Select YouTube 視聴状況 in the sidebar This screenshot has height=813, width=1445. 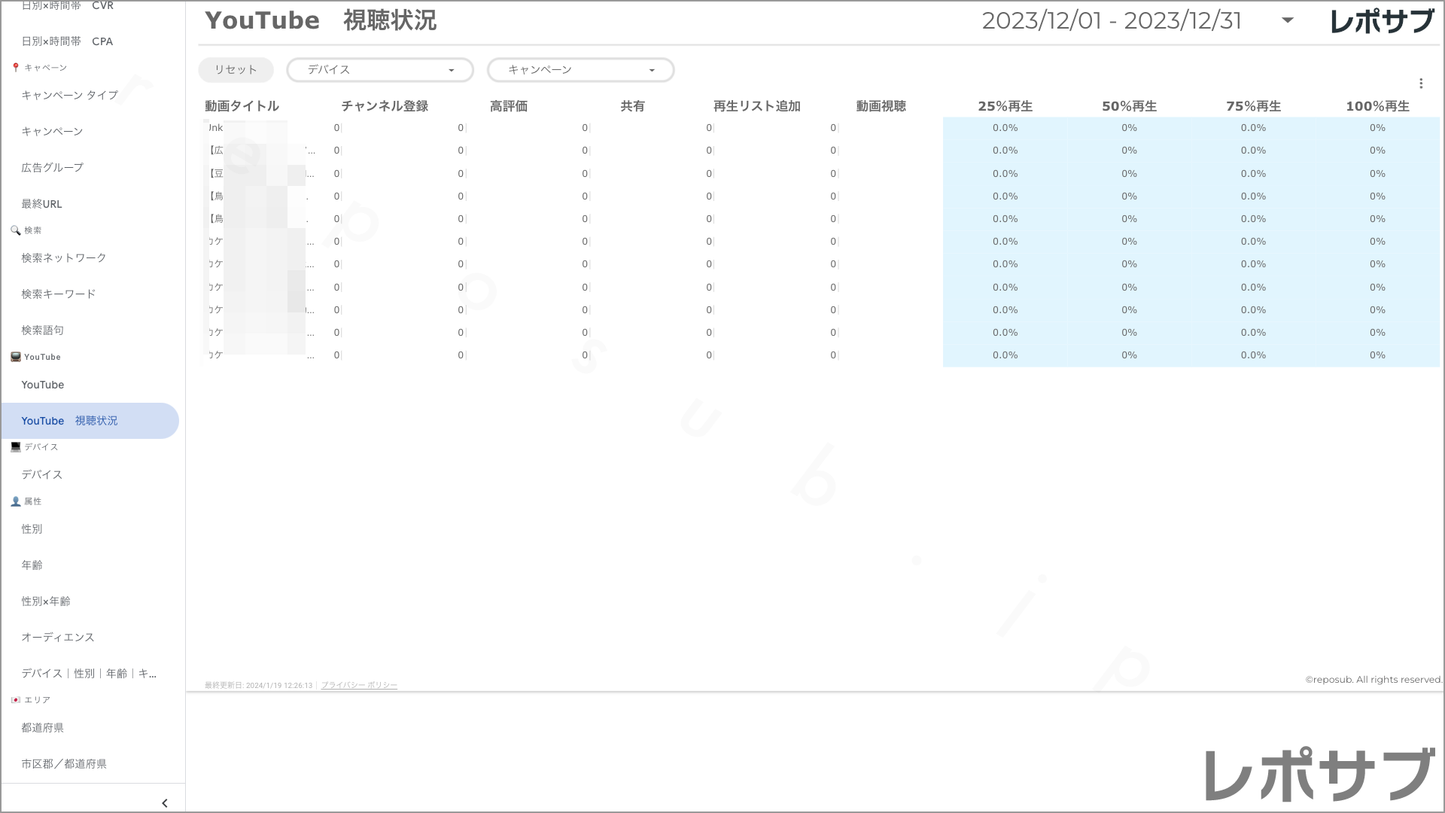[69, 421]
